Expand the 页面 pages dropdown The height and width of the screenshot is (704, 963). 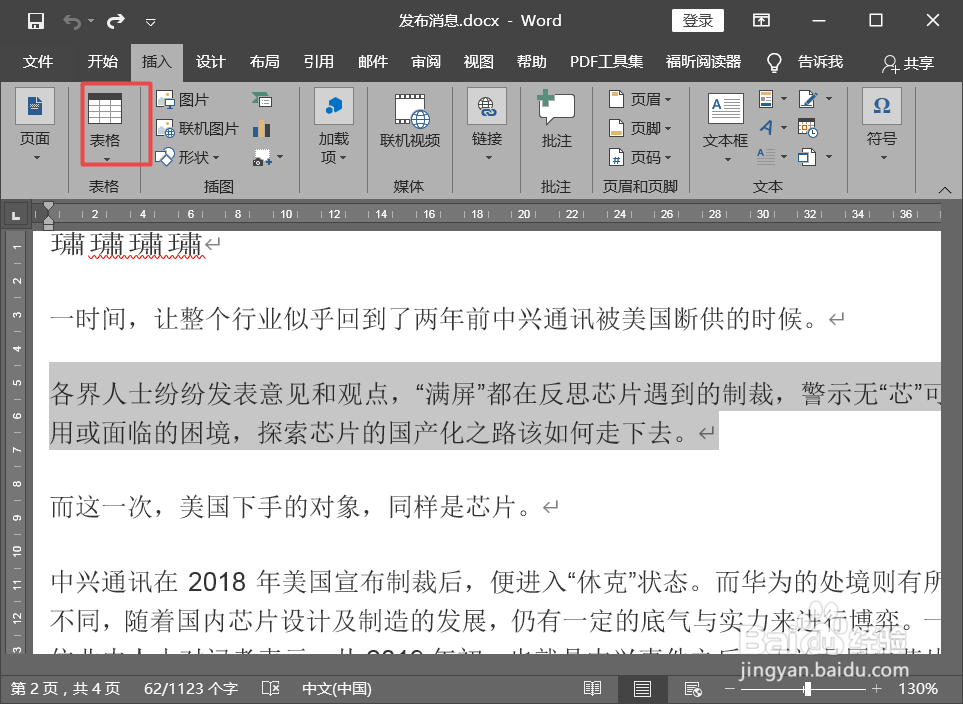(35, 126)
